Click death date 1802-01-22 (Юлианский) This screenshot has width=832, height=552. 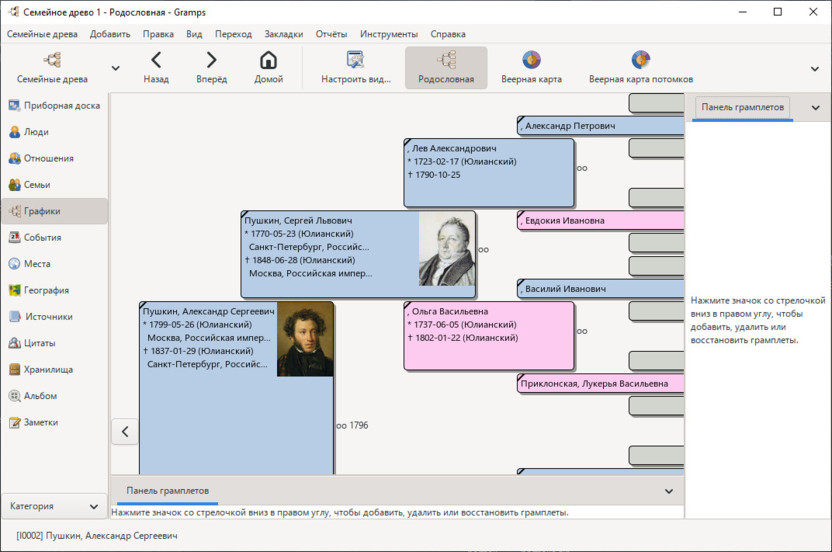click(x=463, y=338)
